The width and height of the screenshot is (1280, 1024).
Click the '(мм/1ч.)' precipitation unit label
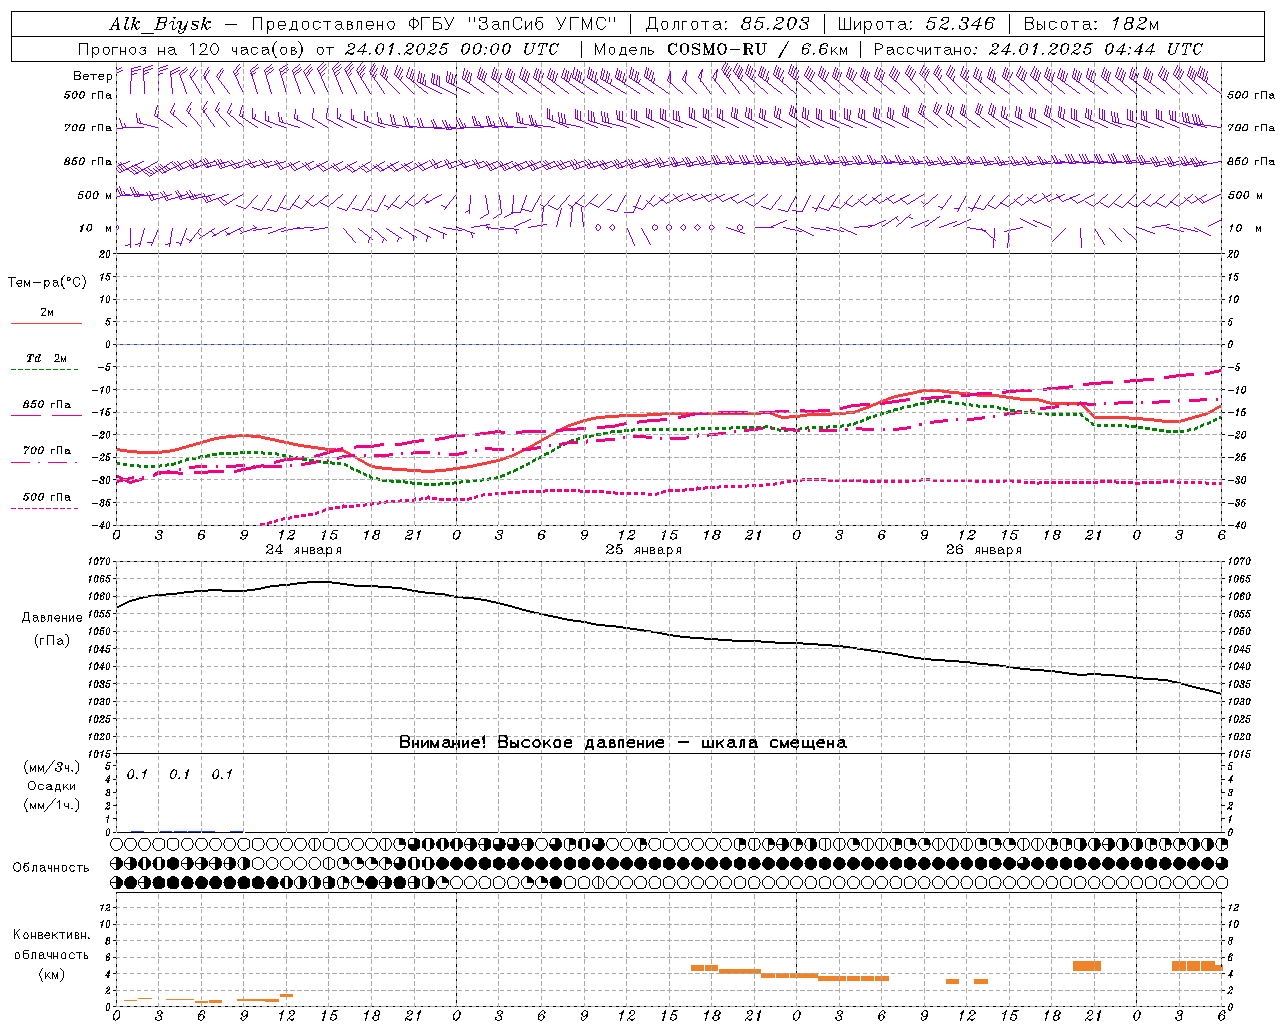pyautogui.click(x=52, y=805)
